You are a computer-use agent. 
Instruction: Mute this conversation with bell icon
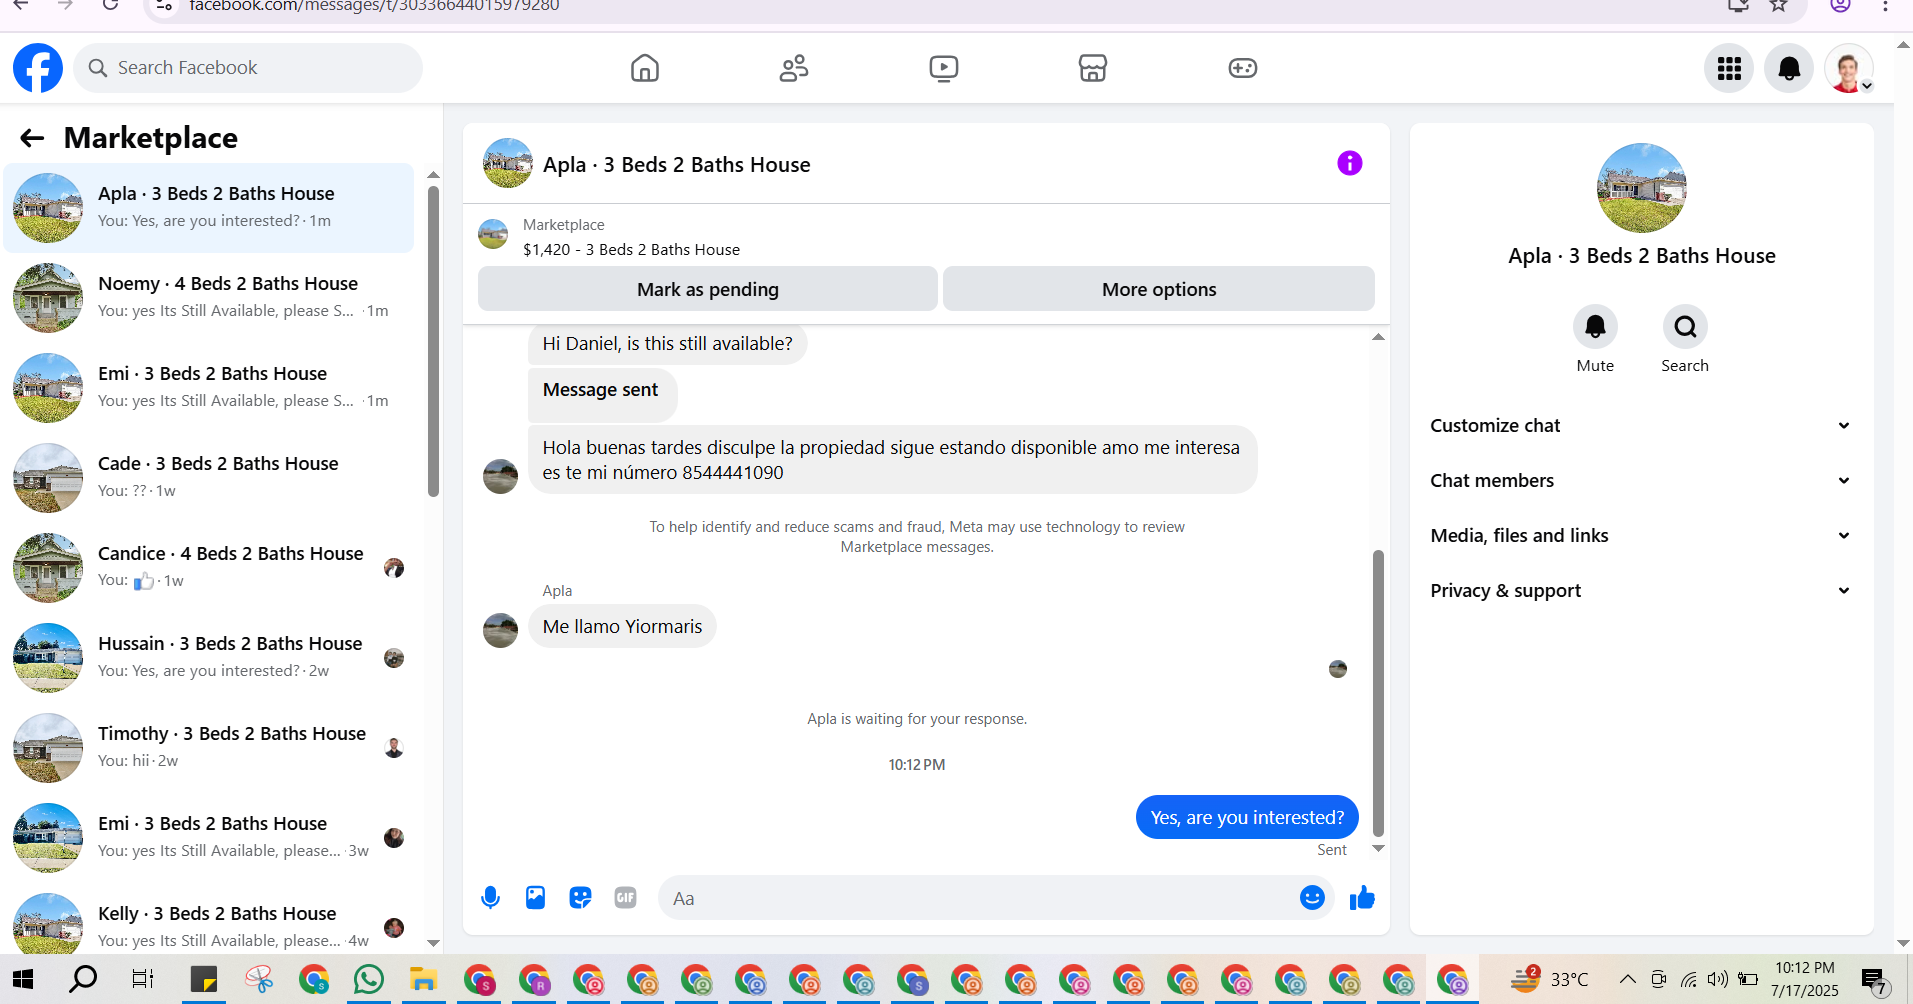(1595, 327)
